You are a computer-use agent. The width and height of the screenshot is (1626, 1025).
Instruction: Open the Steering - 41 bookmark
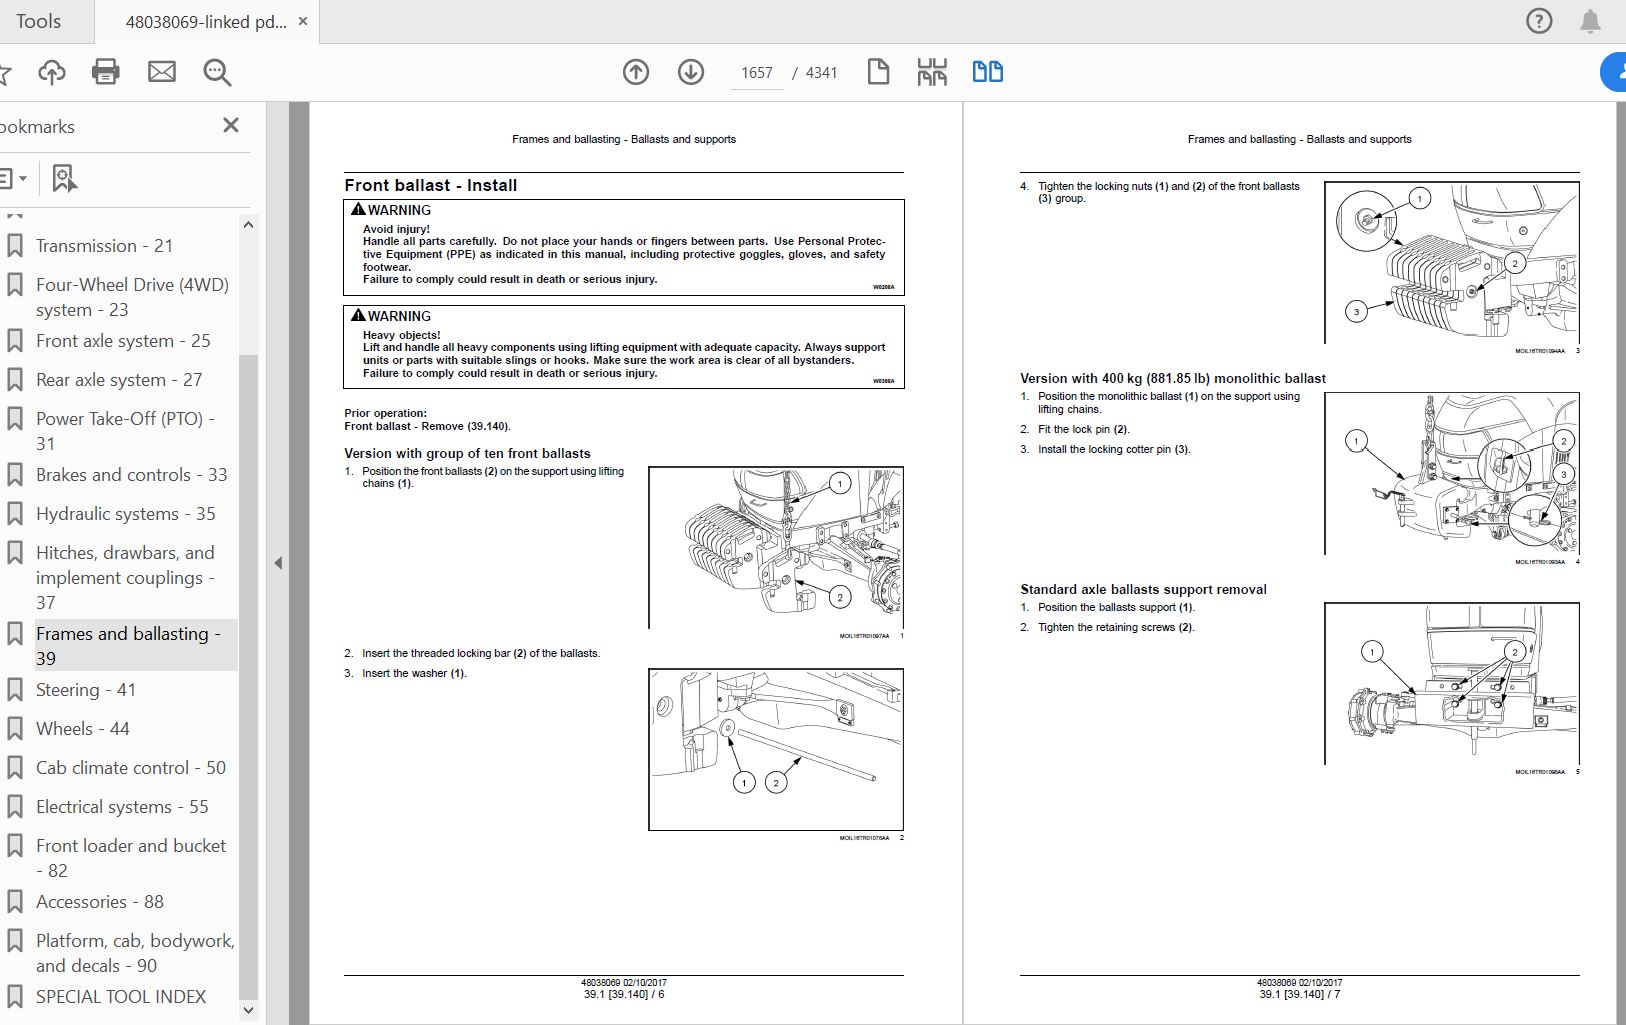point(86,690)
